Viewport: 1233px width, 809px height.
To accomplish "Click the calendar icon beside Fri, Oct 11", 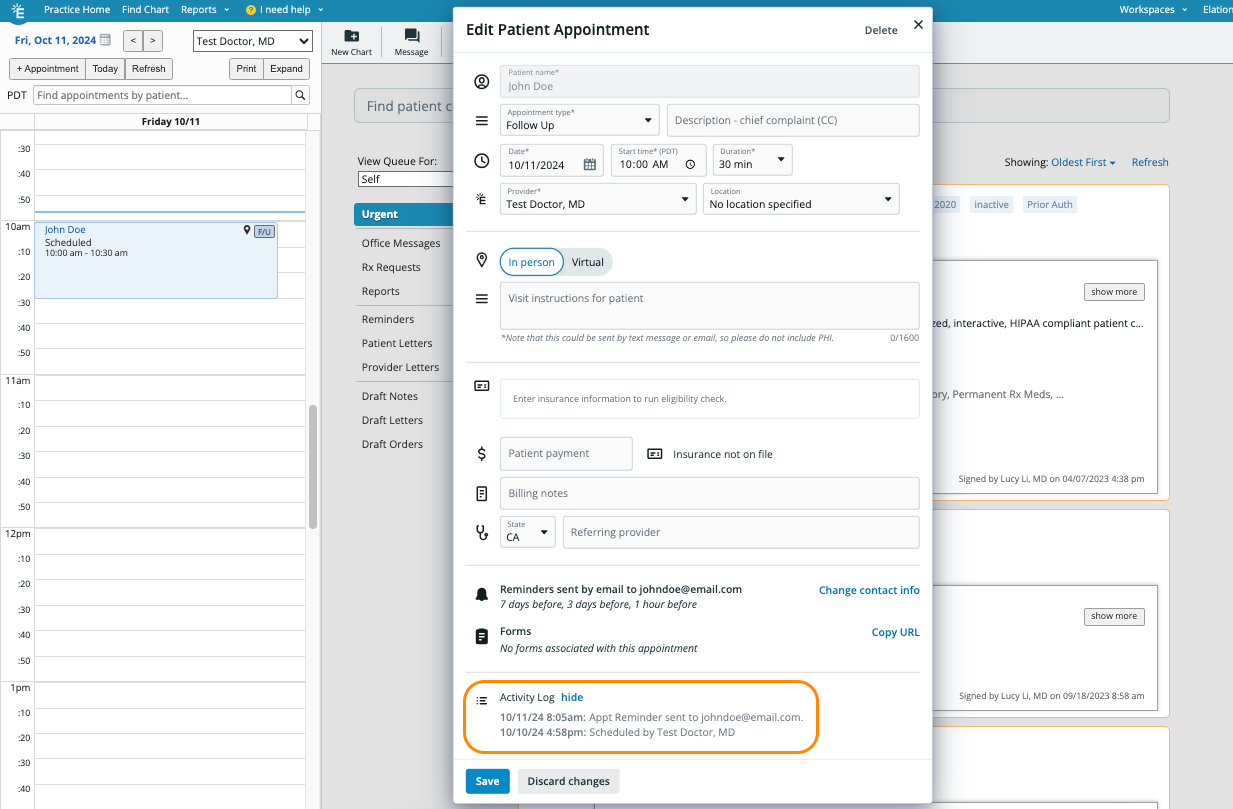I will pos(105,40).
